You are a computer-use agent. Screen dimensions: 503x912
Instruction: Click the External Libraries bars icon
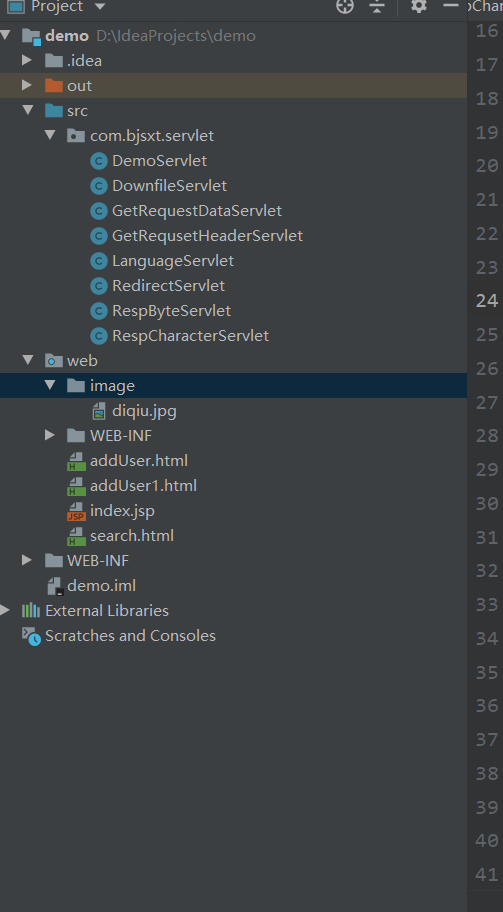pyautogui.click(x=31, y=610)
